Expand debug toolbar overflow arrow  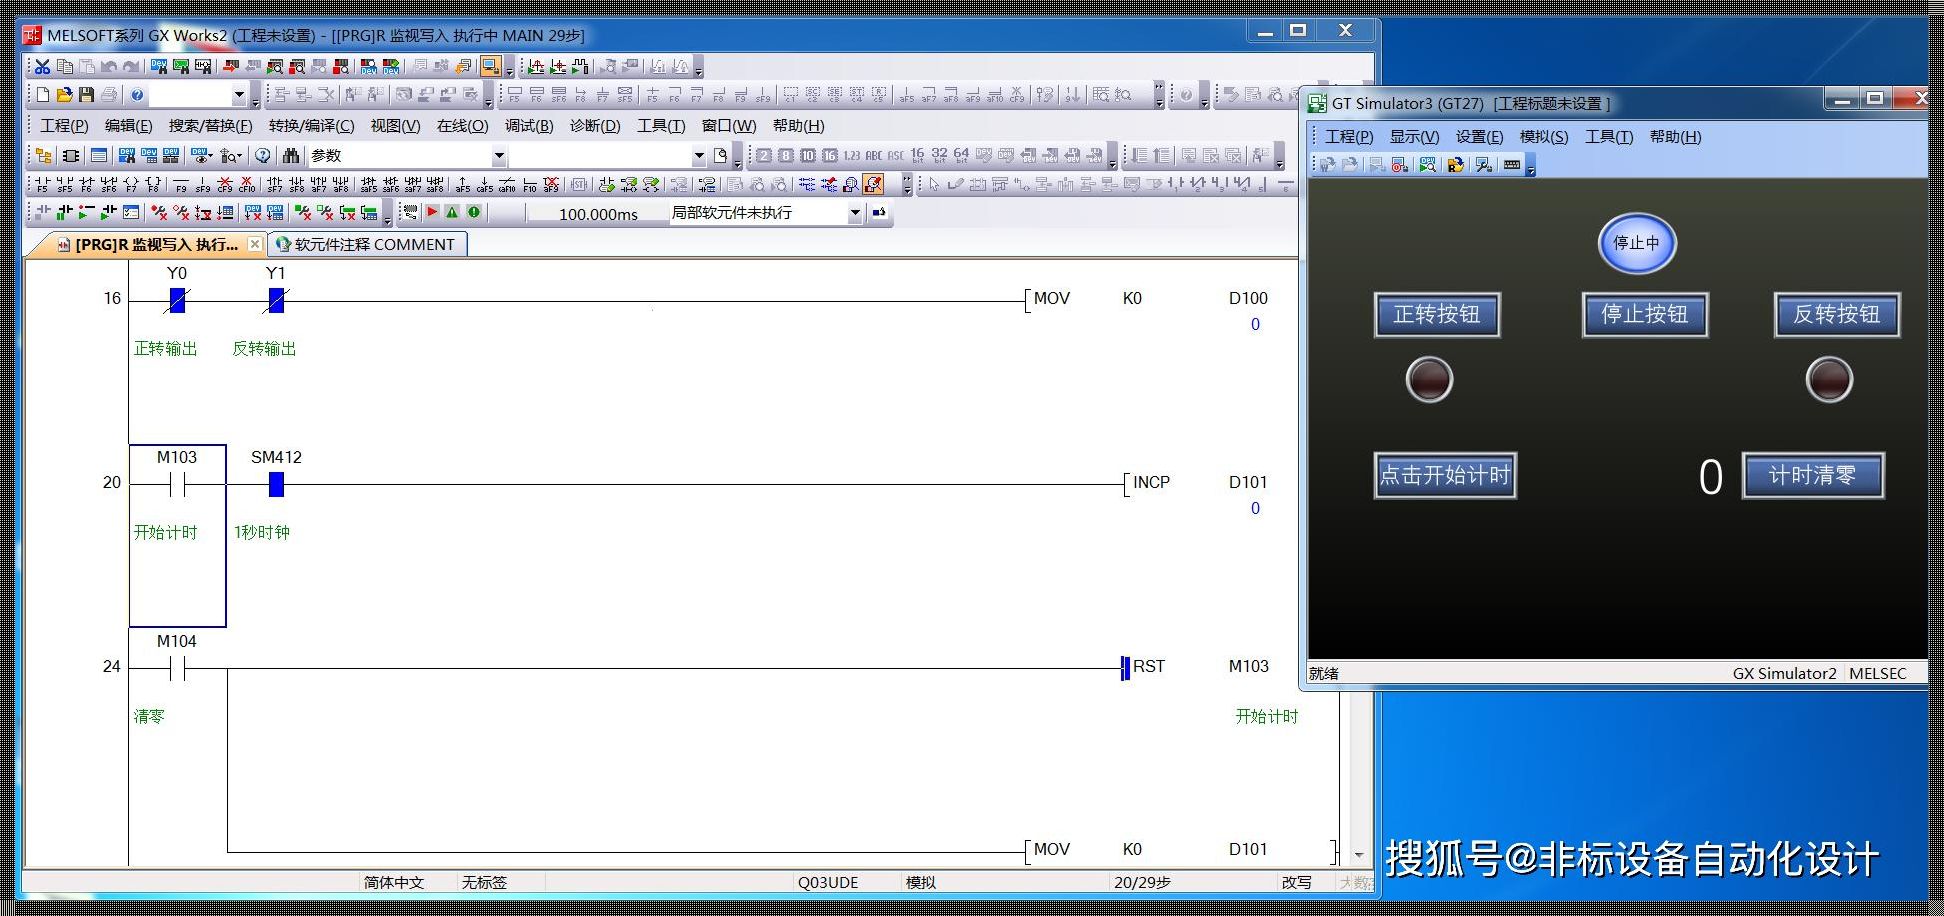(x=387, y=215)
